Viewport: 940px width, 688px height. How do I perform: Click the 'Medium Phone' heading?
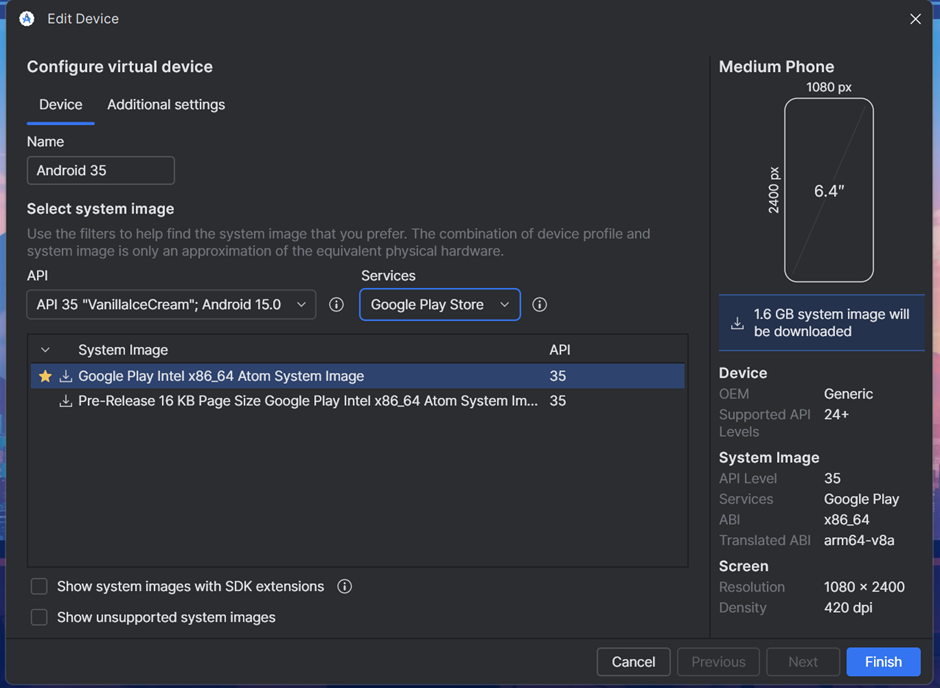[776, 67]
